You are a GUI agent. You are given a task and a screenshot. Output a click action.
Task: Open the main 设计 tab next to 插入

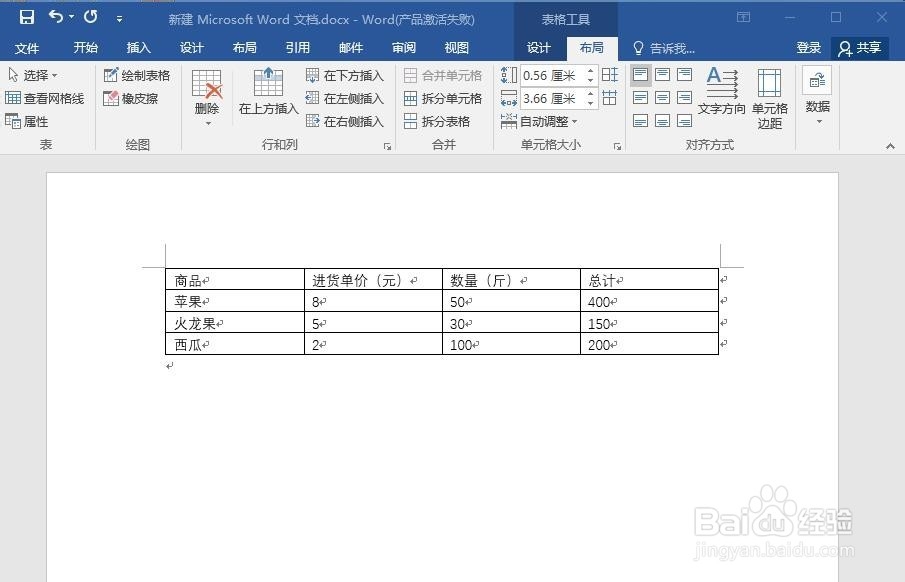click(192, 48)
